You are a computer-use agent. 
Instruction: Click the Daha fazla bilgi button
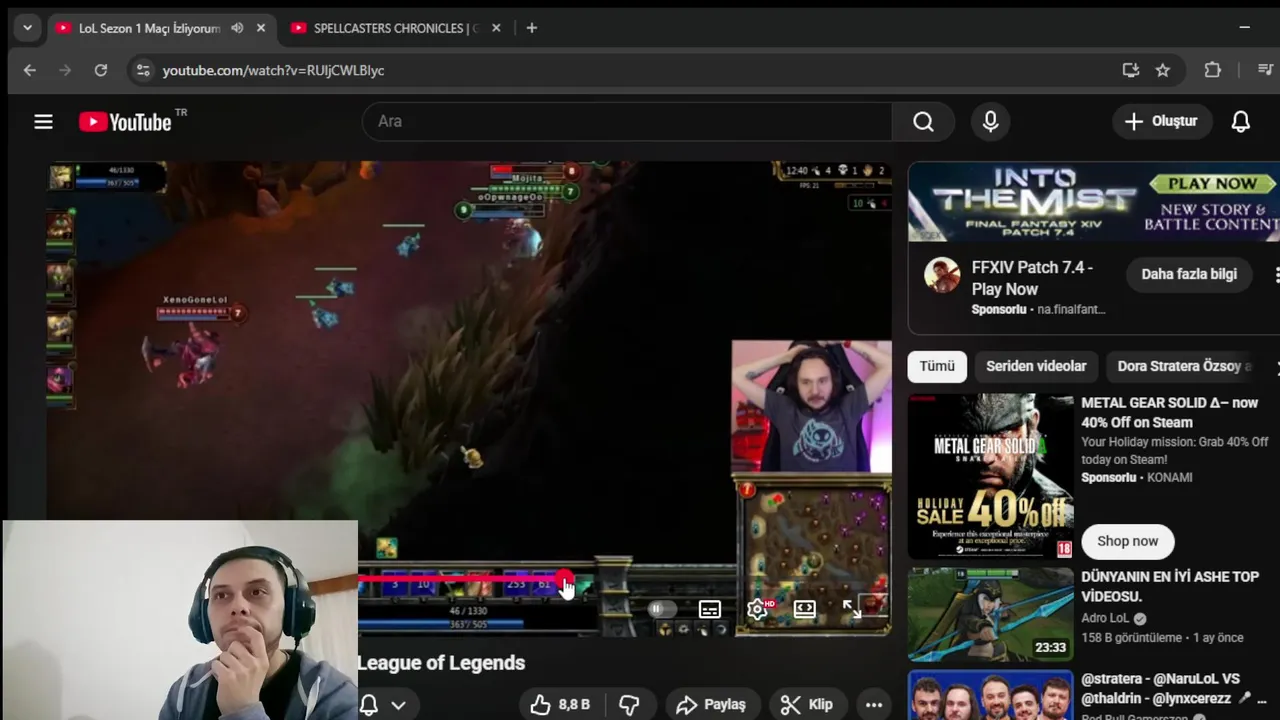coord(1189,274)
